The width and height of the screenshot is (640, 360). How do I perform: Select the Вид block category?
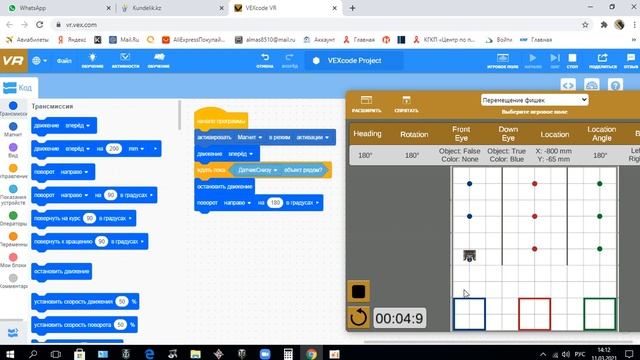13,150
